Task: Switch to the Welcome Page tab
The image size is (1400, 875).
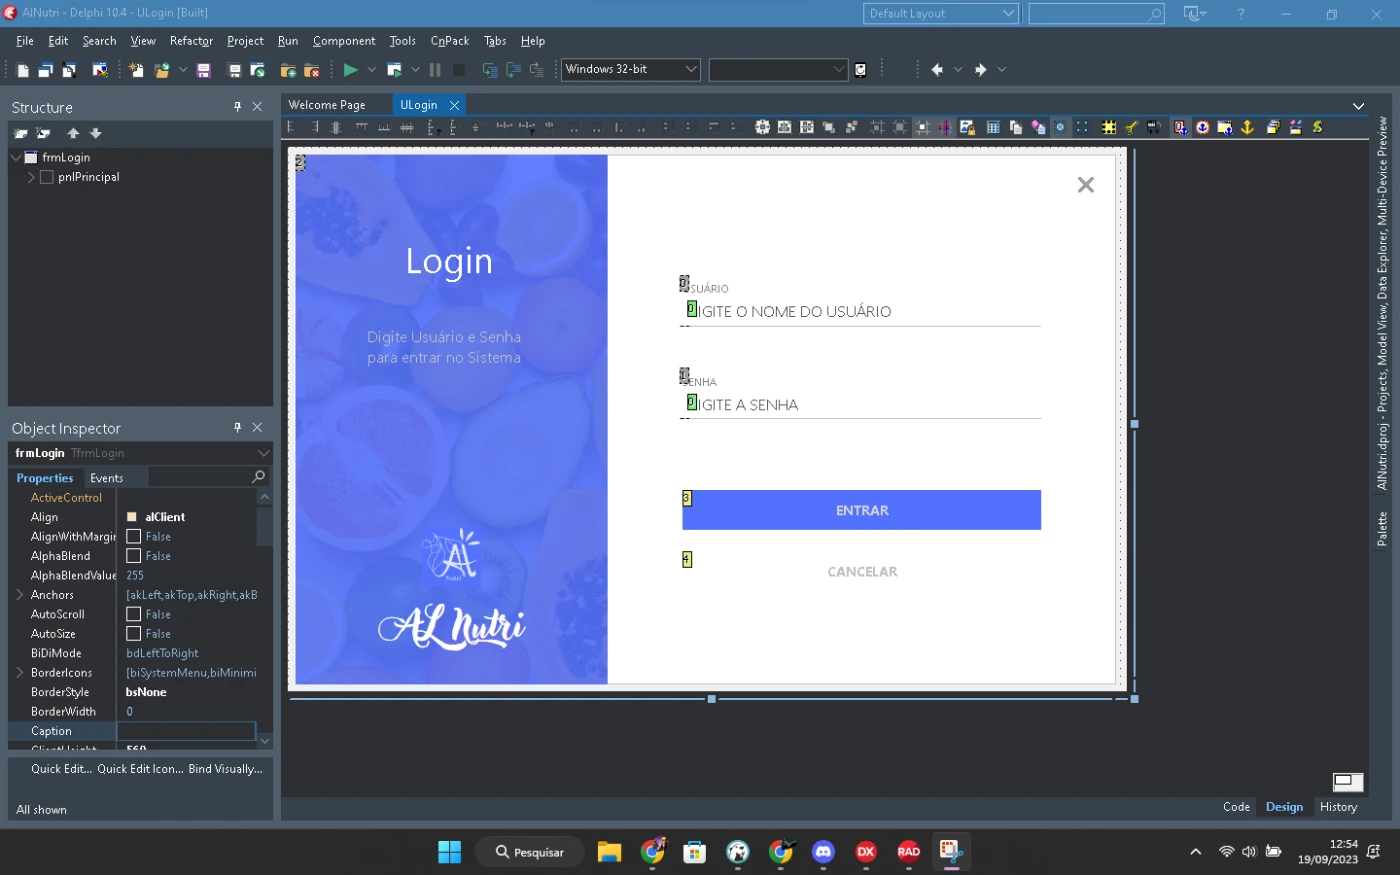Action: pos(327,105)
